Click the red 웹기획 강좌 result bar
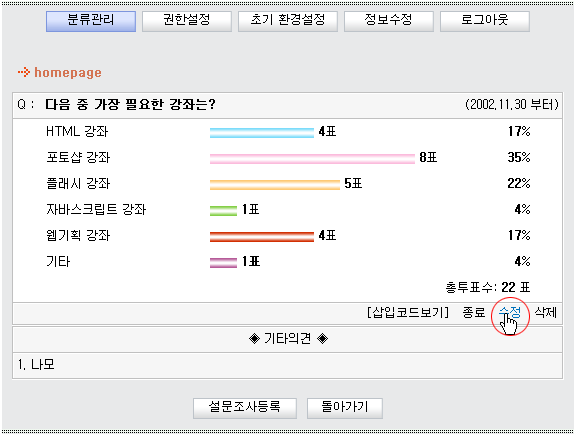This screenshot has width=577, height=435. (262, 237)
